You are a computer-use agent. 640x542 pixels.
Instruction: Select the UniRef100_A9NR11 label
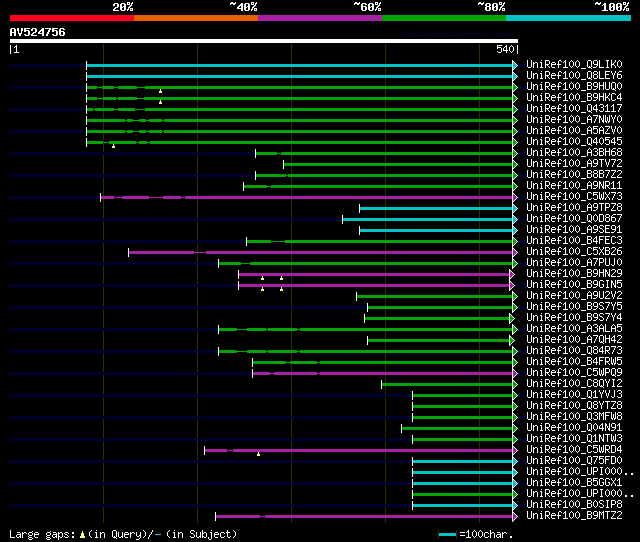coord(574,186)
